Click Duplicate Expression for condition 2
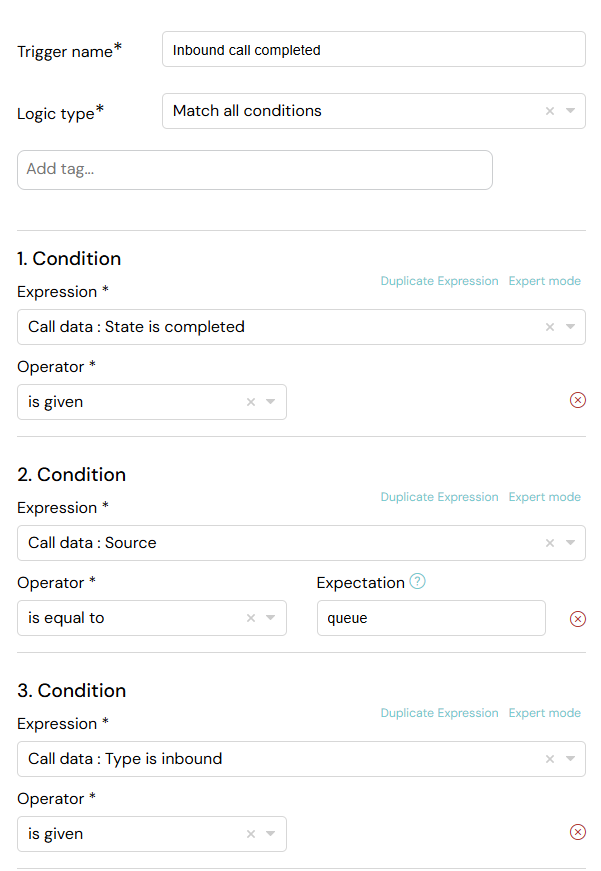The height and width of the screenshot is (871, 601). pyautogui.click(x=439, y=497)
